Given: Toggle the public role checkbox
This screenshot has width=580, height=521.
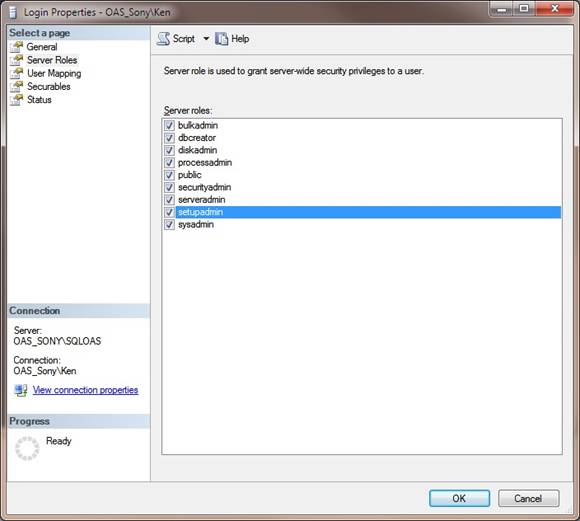Looking at the screenshot, I should click(169, 175).
